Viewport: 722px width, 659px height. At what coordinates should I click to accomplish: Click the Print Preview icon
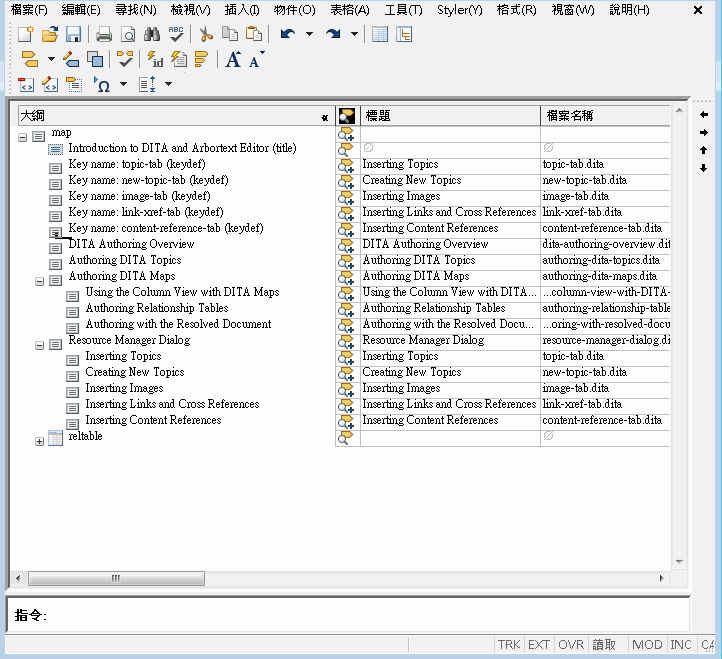pos(128,34)
